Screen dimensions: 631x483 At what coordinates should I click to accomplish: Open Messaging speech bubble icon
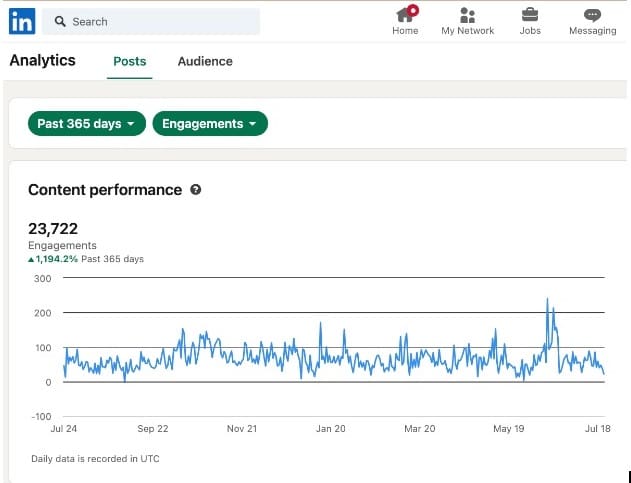pos(592,15)
